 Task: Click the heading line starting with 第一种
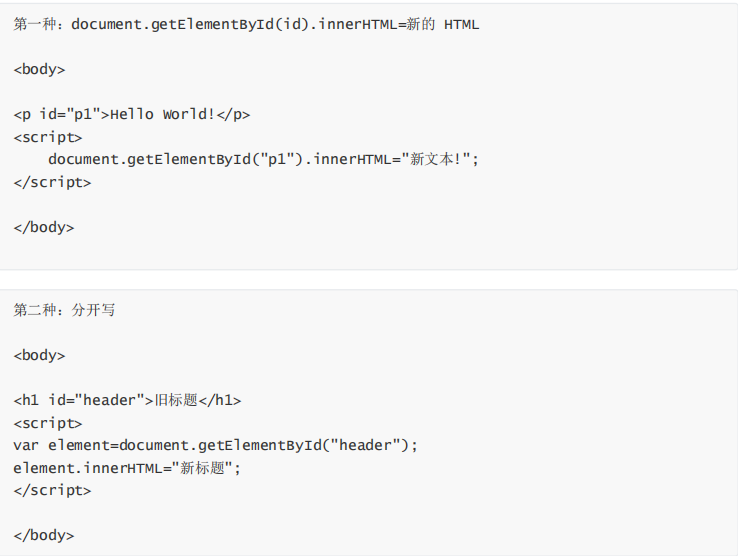246,24
